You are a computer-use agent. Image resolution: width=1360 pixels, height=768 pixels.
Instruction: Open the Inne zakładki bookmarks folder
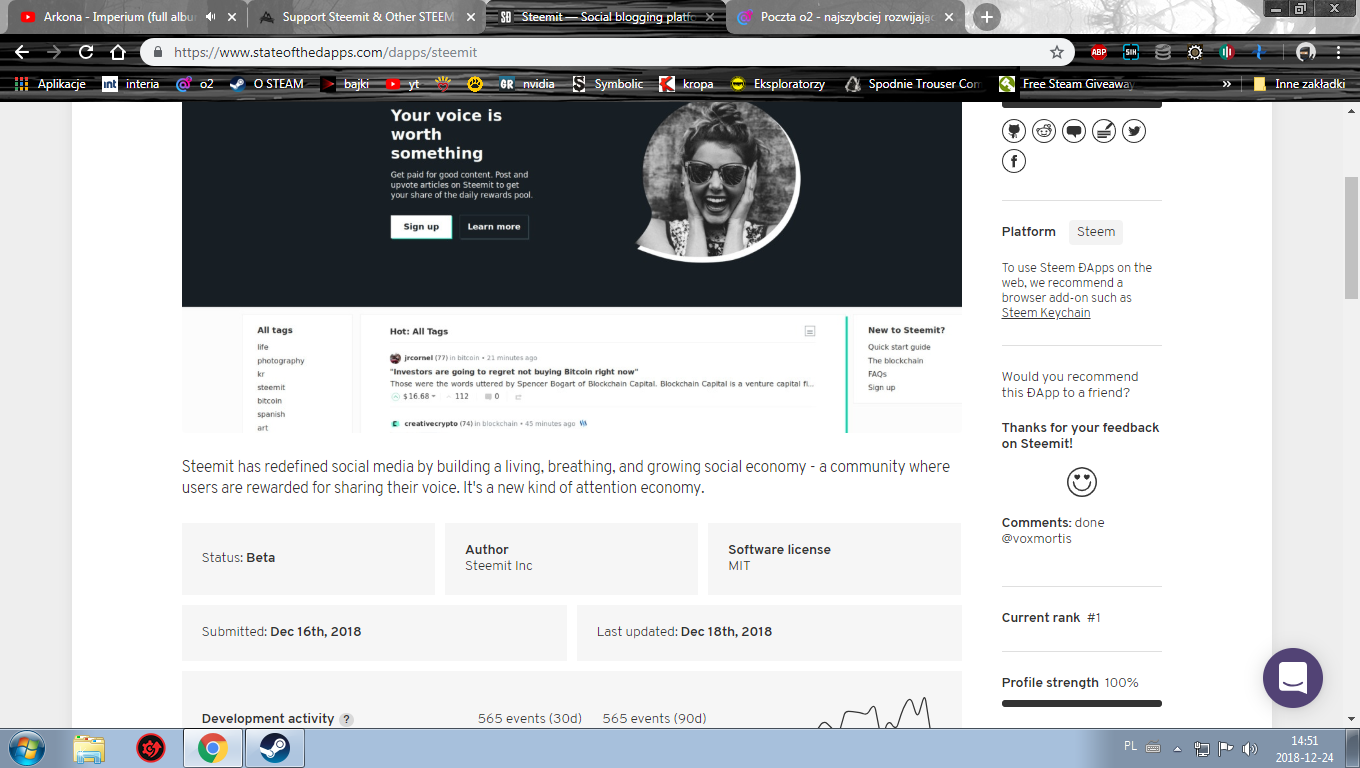1299,84
